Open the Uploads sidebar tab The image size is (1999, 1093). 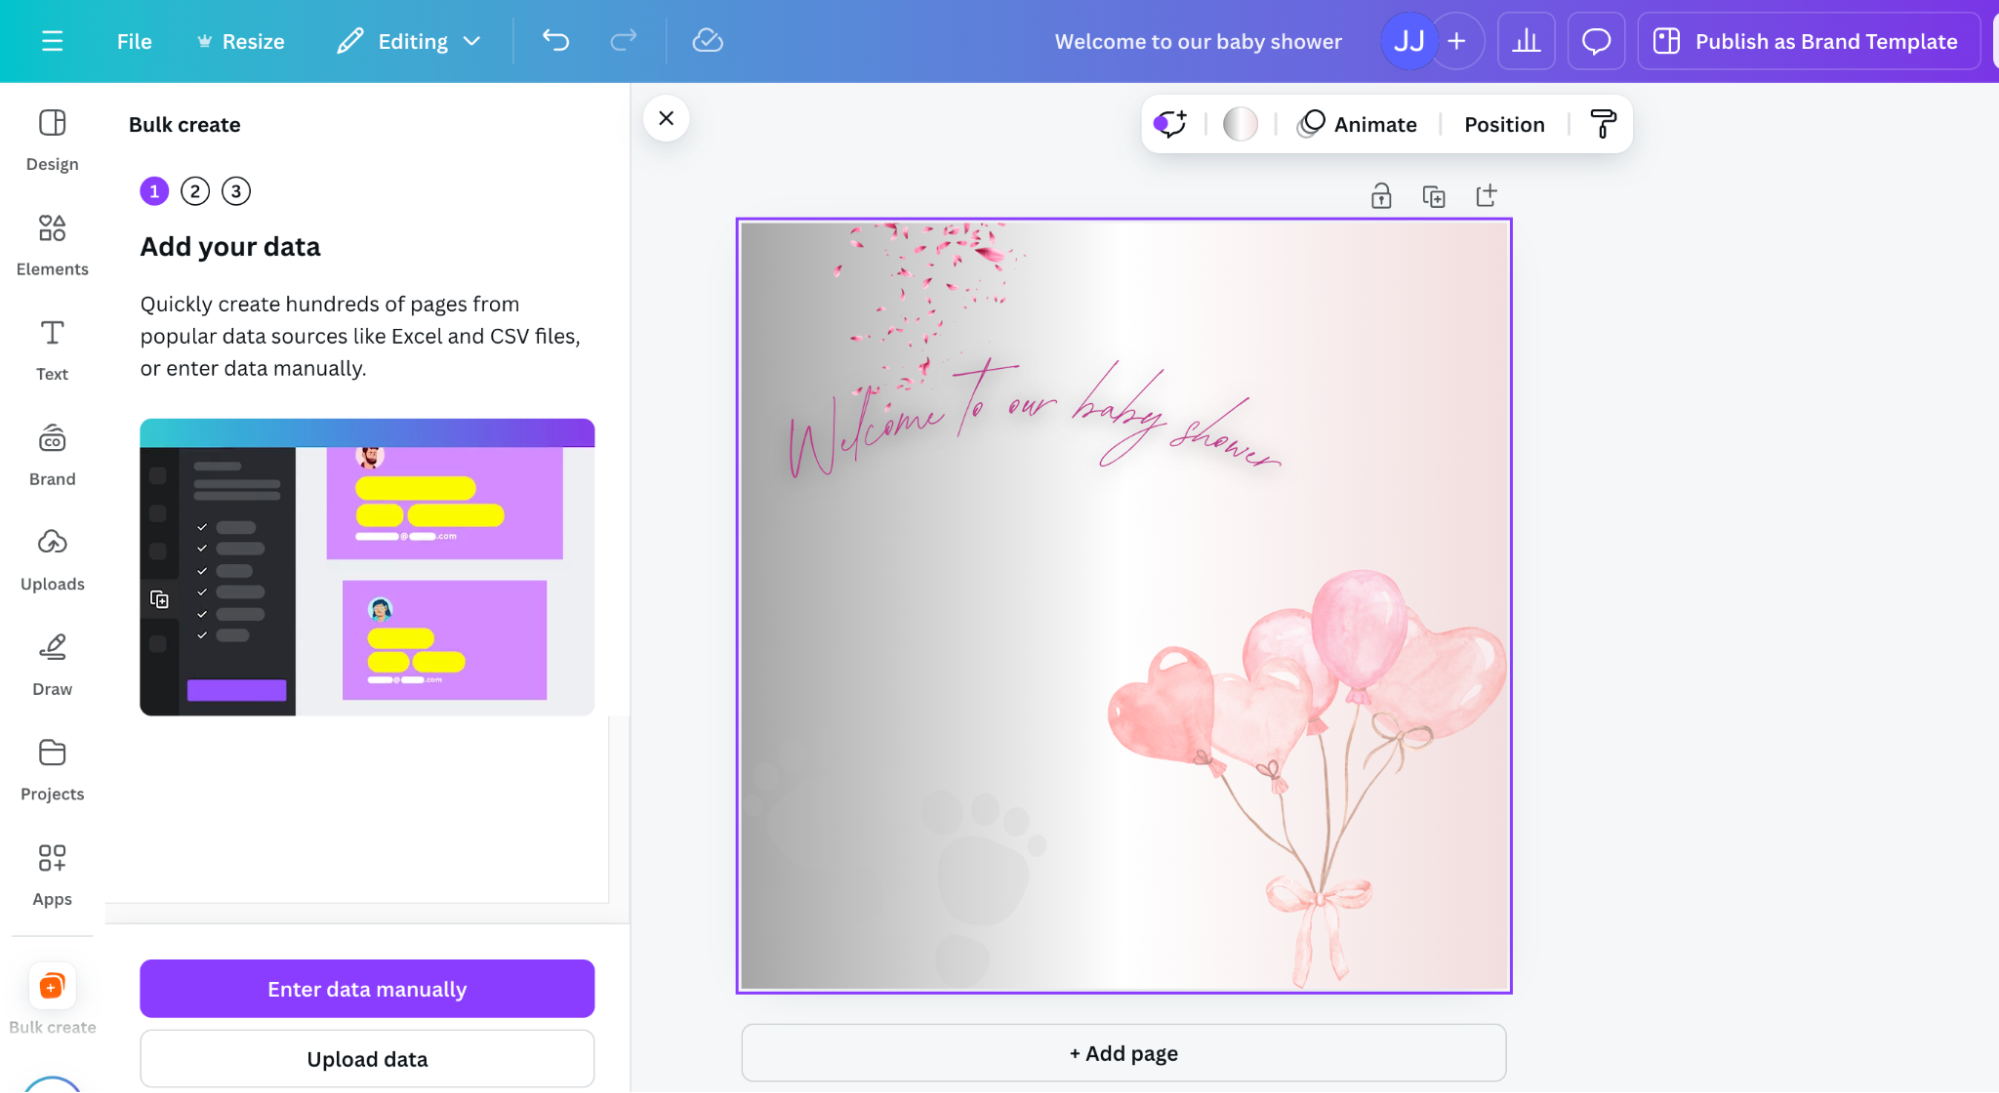coord(52,560)
